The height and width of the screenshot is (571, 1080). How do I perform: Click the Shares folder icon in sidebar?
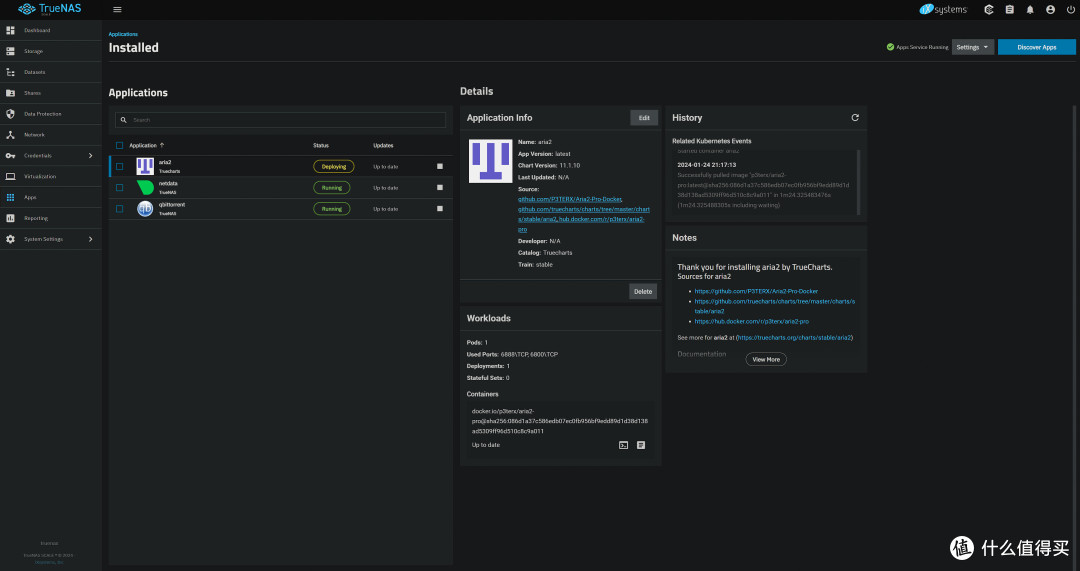click(x=10, y=93)
